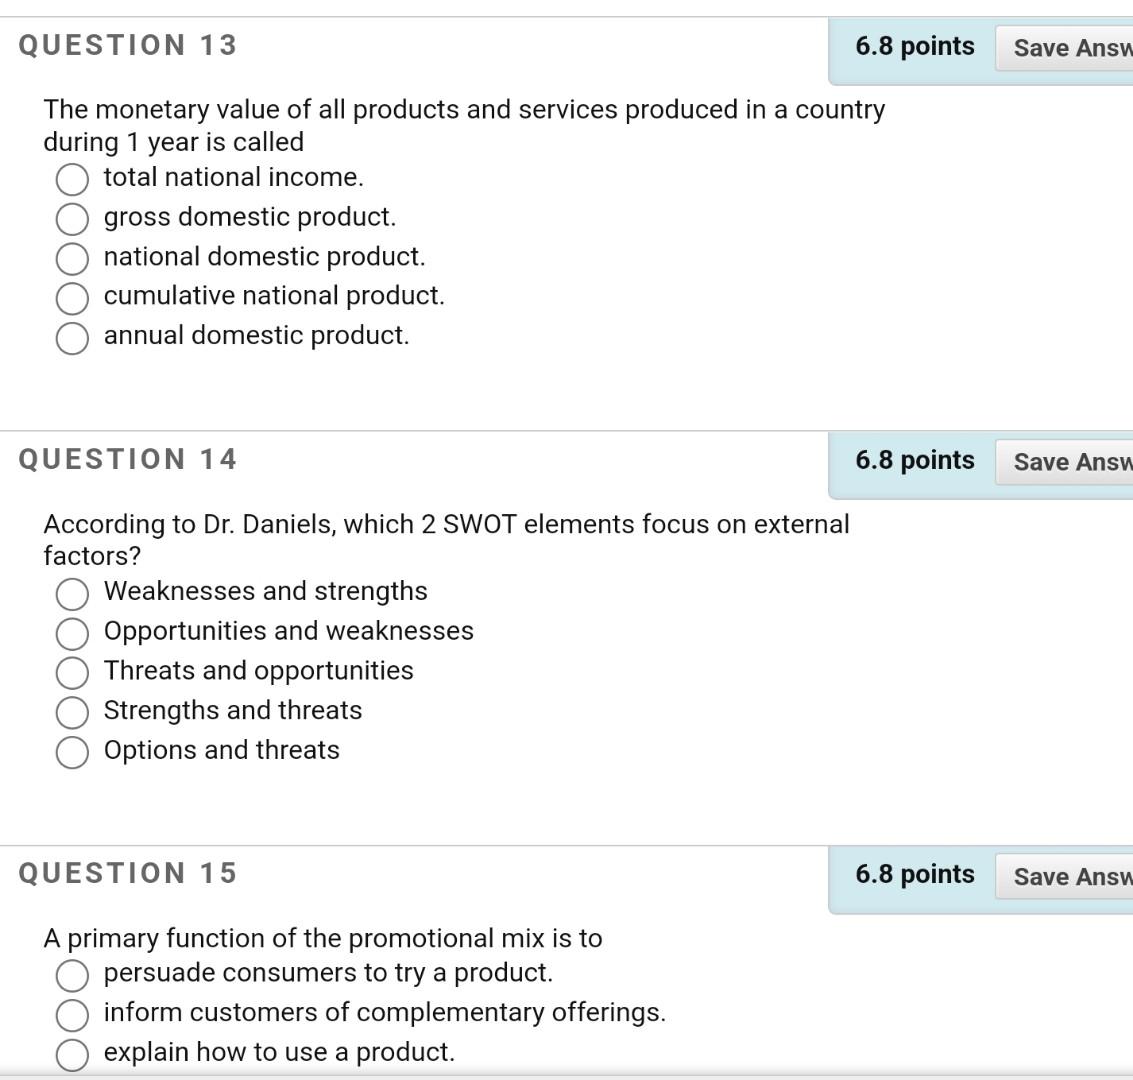Choose 'Threats and opportunities' for Question 14
The image size is (1133, 1080).
(71, 672)
